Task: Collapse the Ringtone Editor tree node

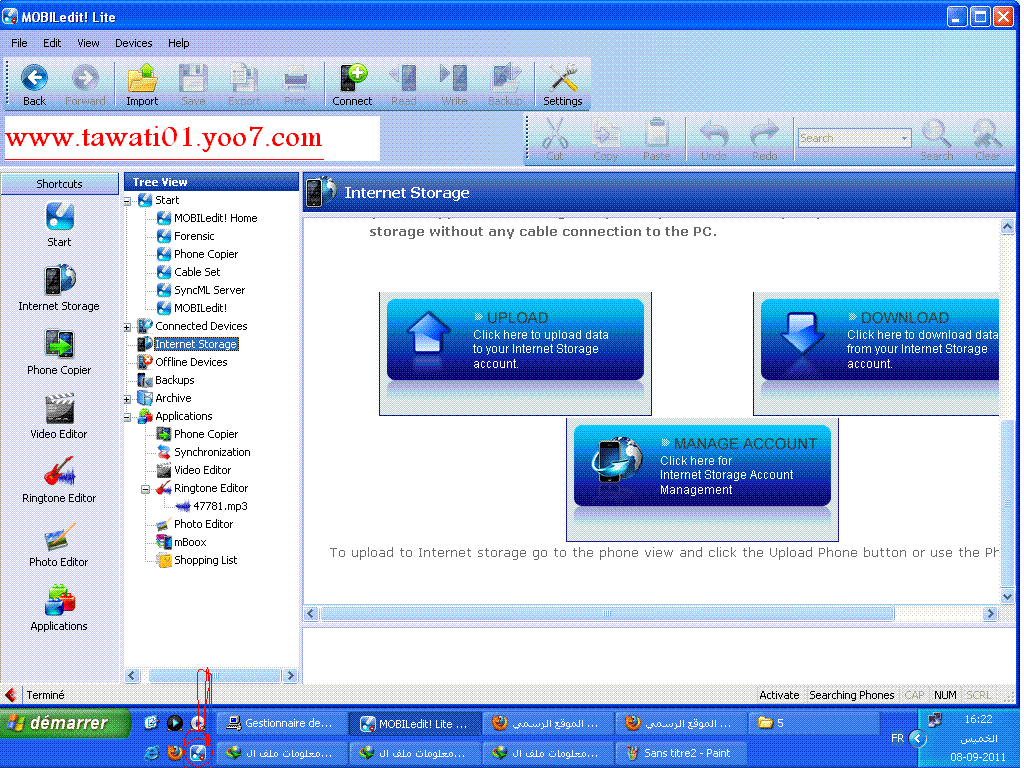Action: (x=146, y=489)
